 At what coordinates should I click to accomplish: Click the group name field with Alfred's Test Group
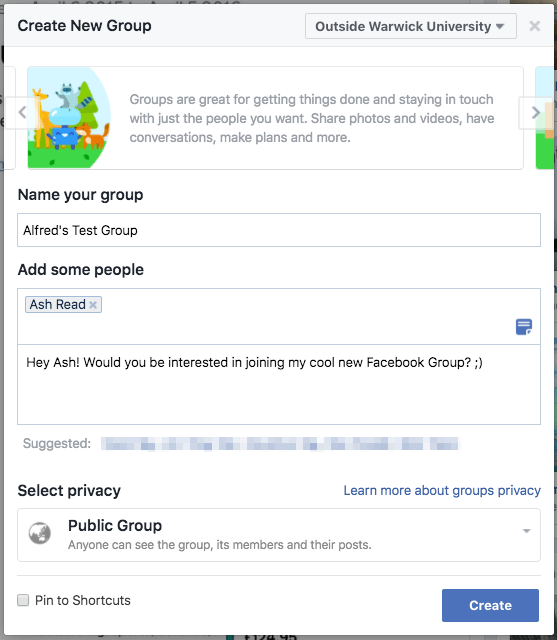pos(279,230)
